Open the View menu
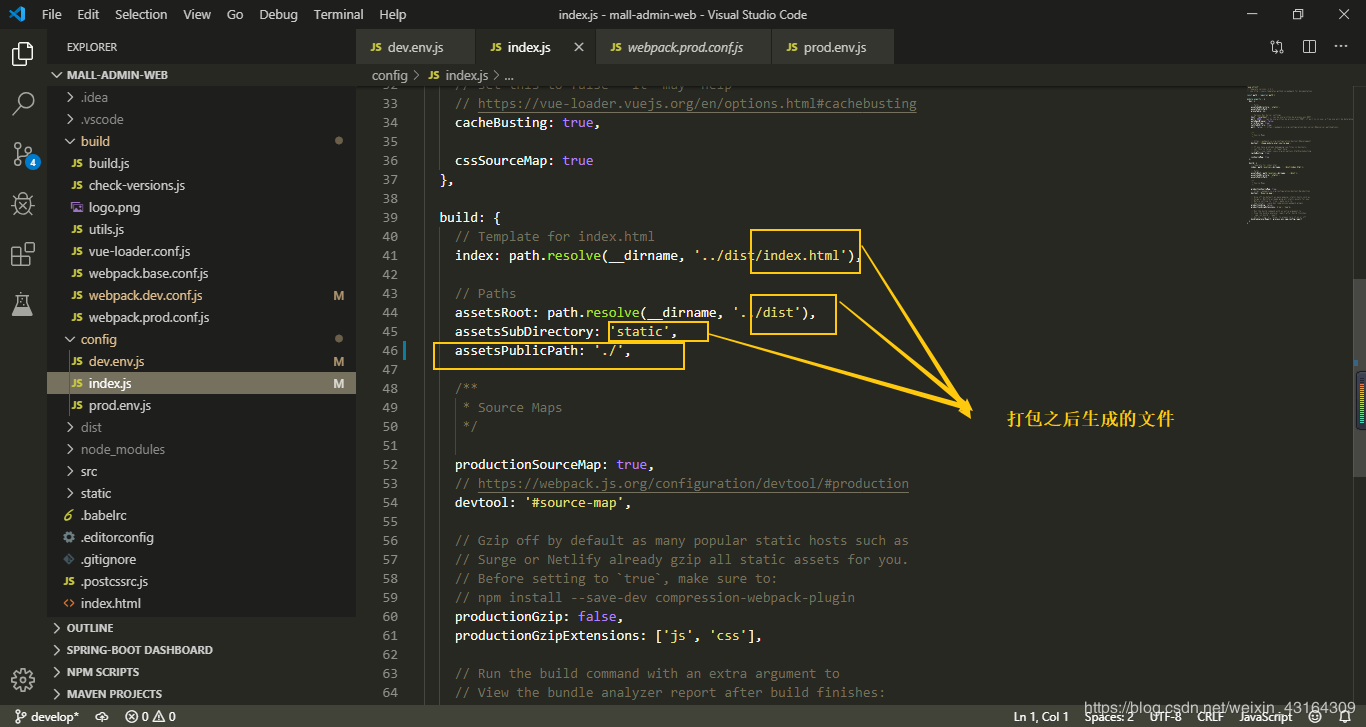The image size is (1366, 727). [197, 15]
